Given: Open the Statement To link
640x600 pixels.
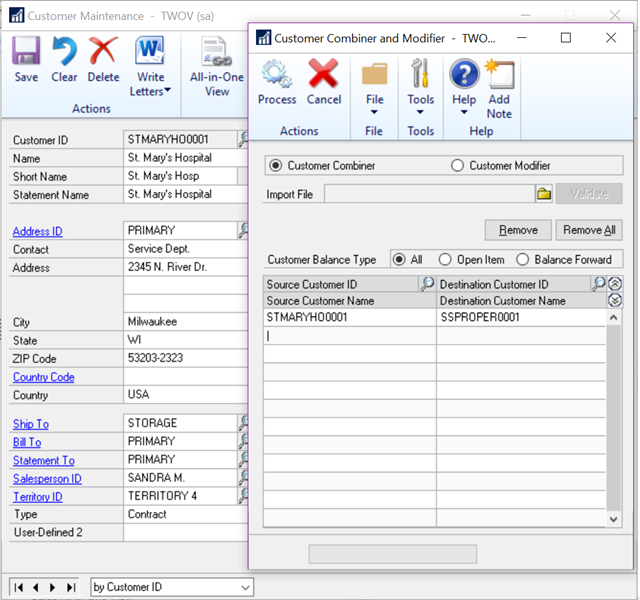Looking at the screenshot, I should tap(44, 460).
